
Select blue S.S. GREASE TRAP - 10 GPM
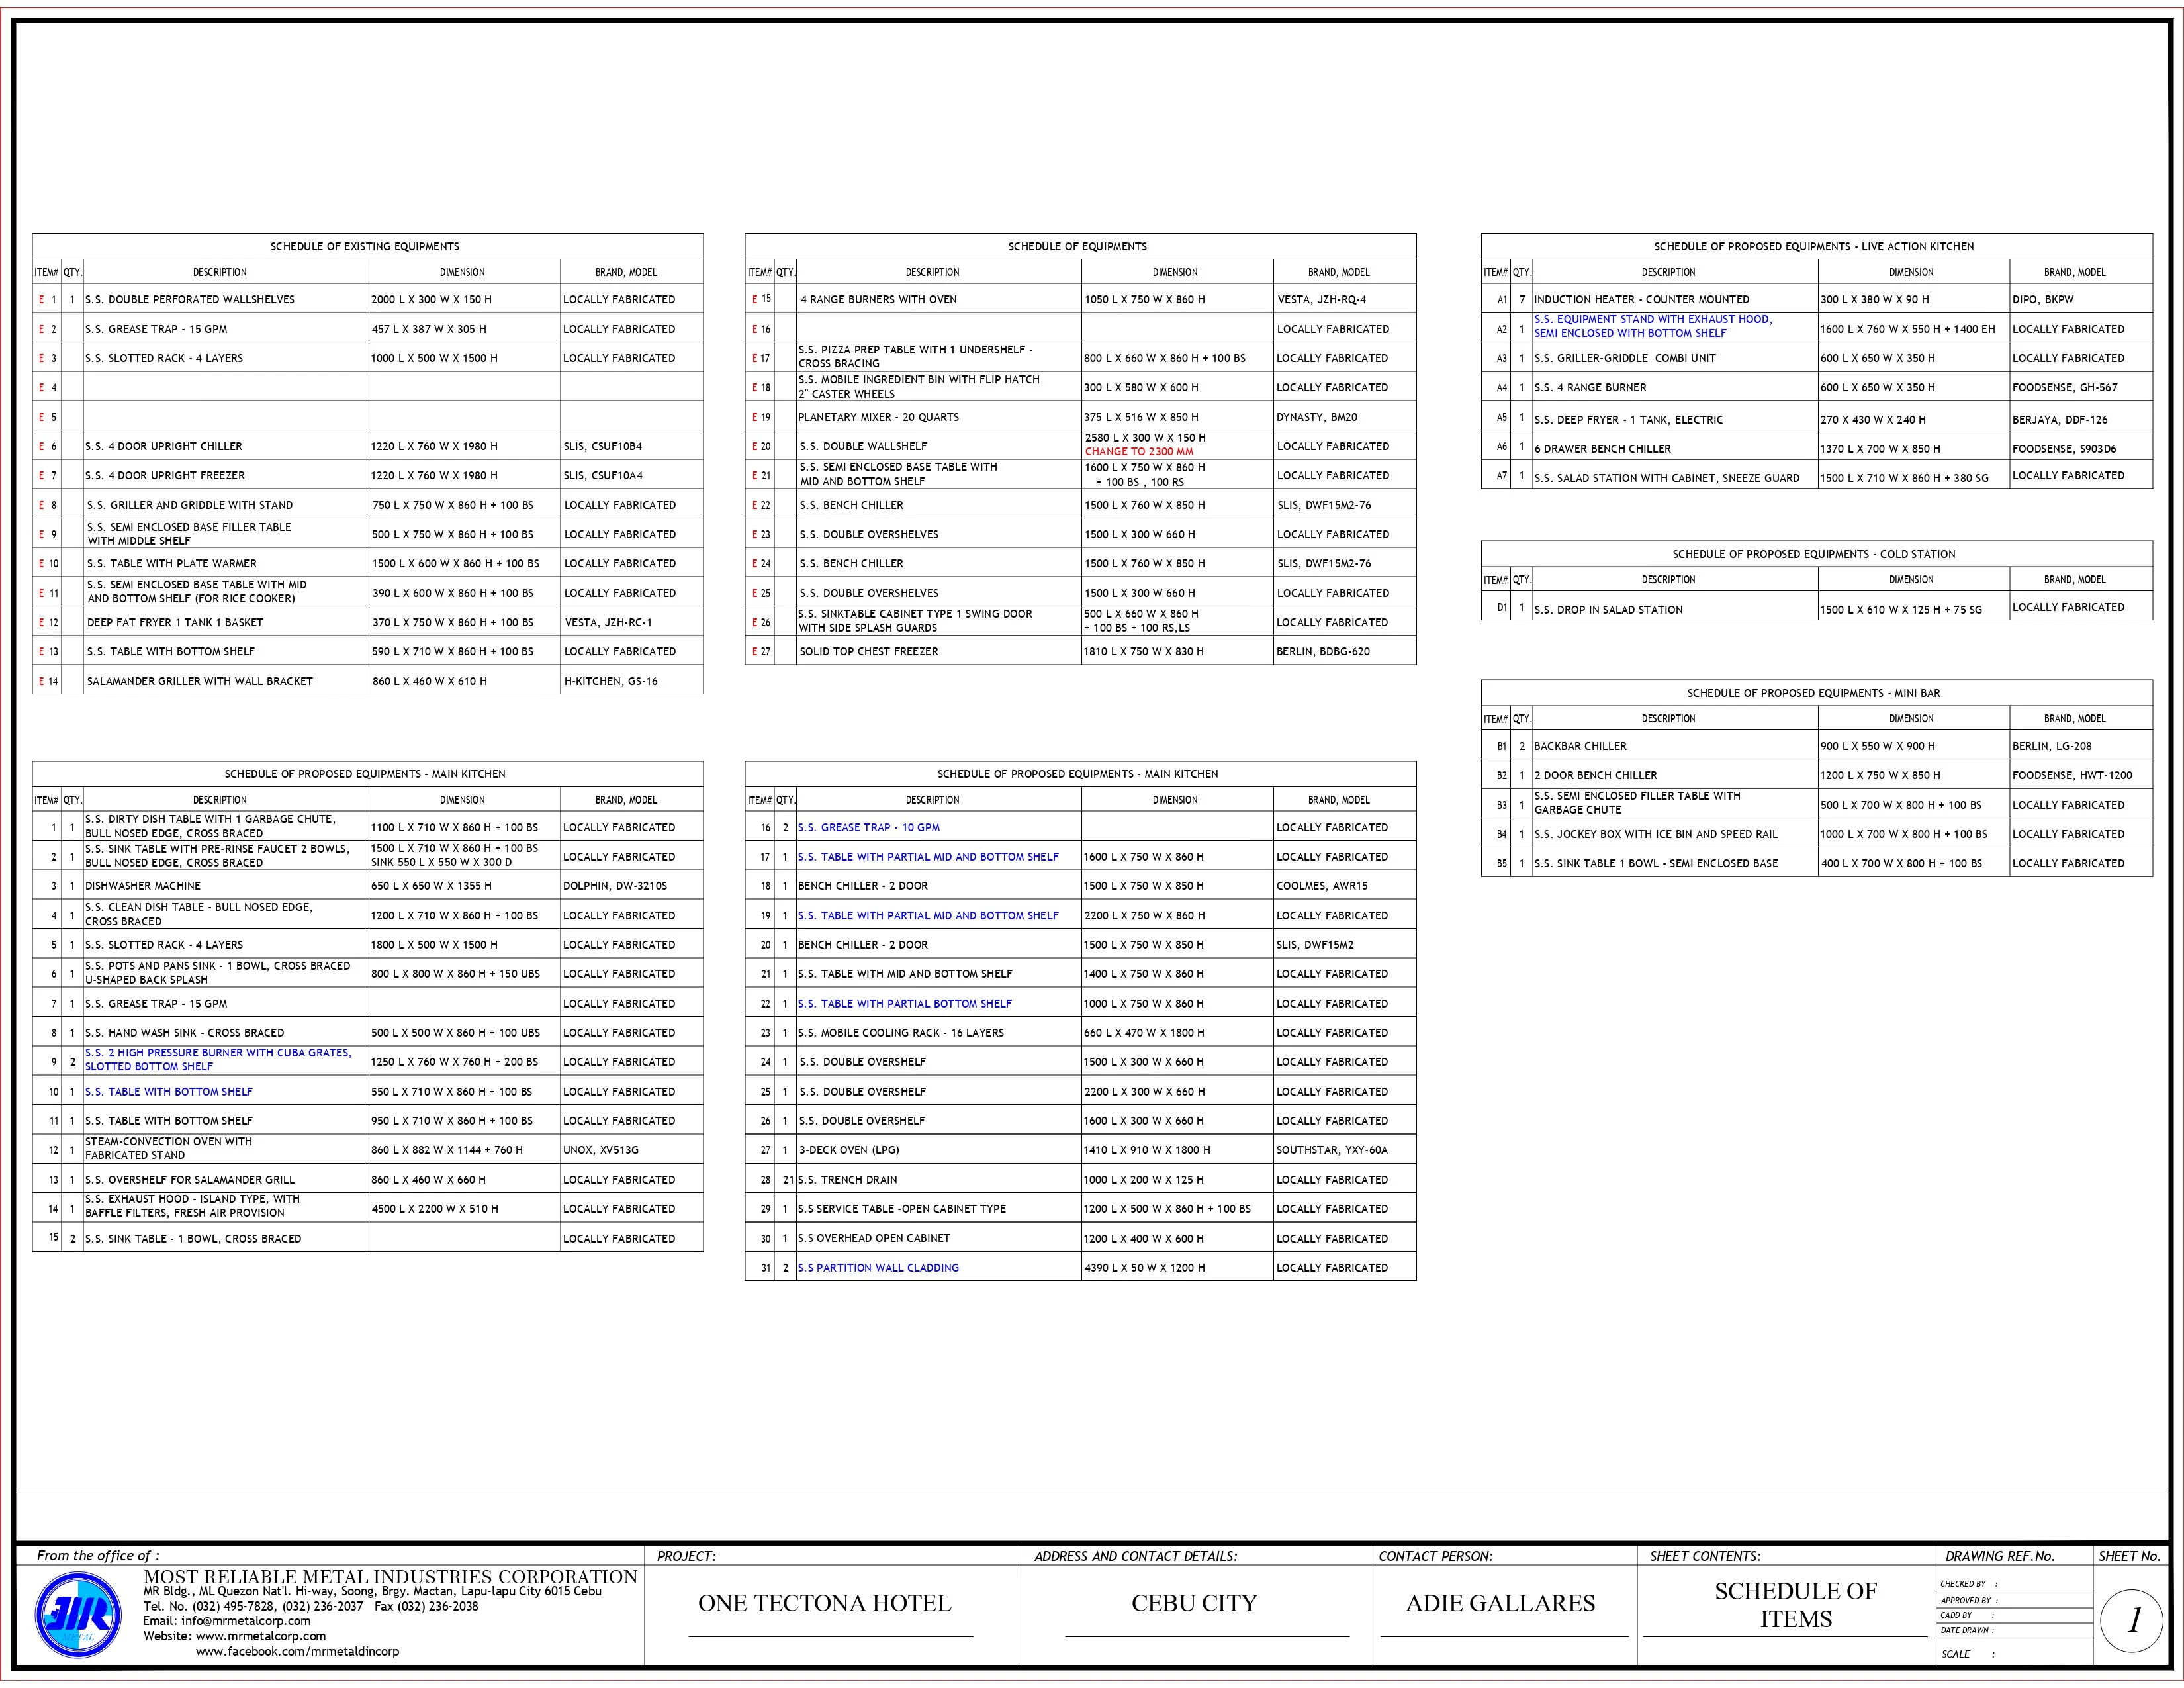(x=869, y=828)
